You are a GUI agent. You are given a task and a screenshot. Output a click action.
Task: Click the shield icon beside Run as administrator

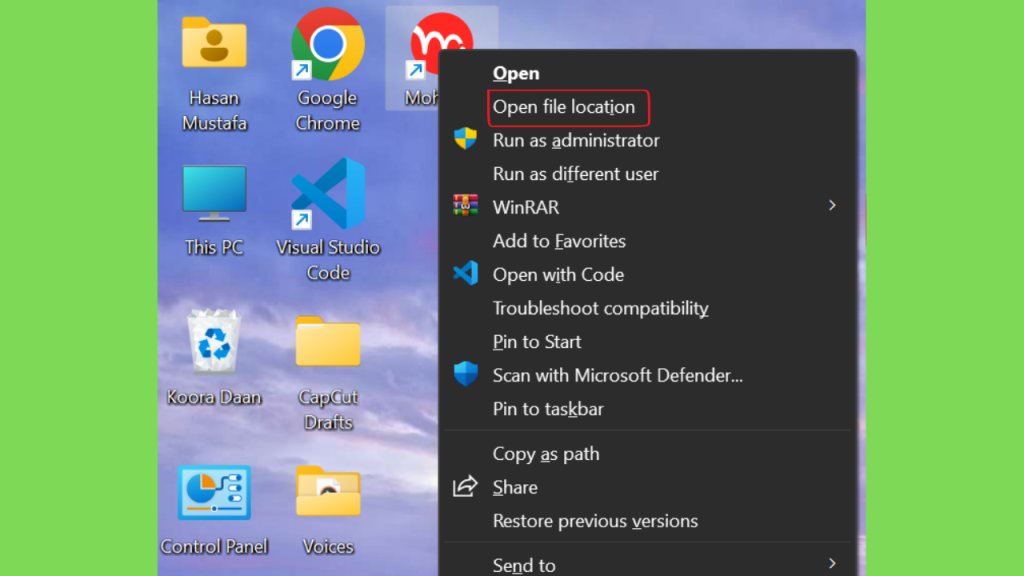click(466, 138)
